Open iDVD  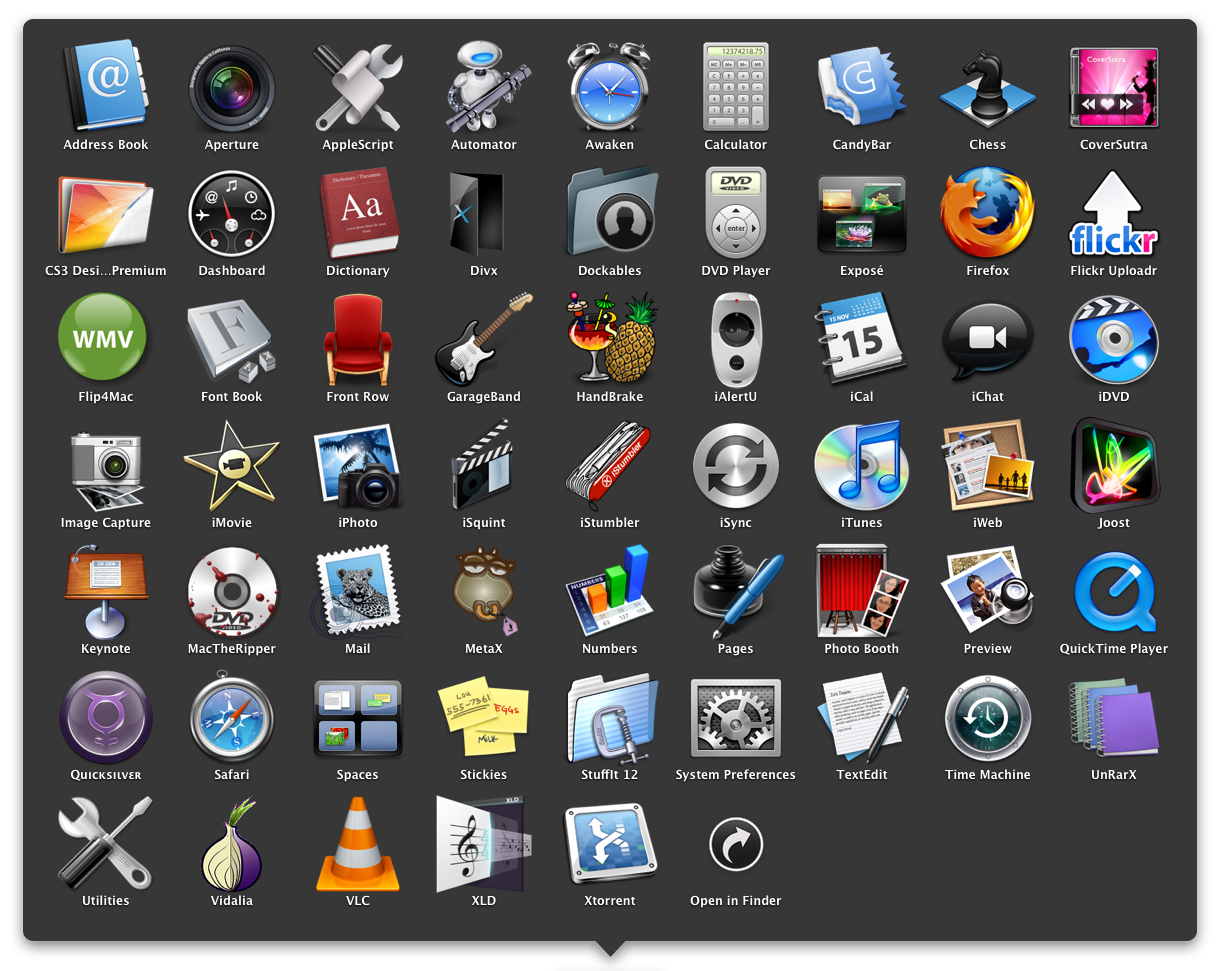coord(1114,339)
